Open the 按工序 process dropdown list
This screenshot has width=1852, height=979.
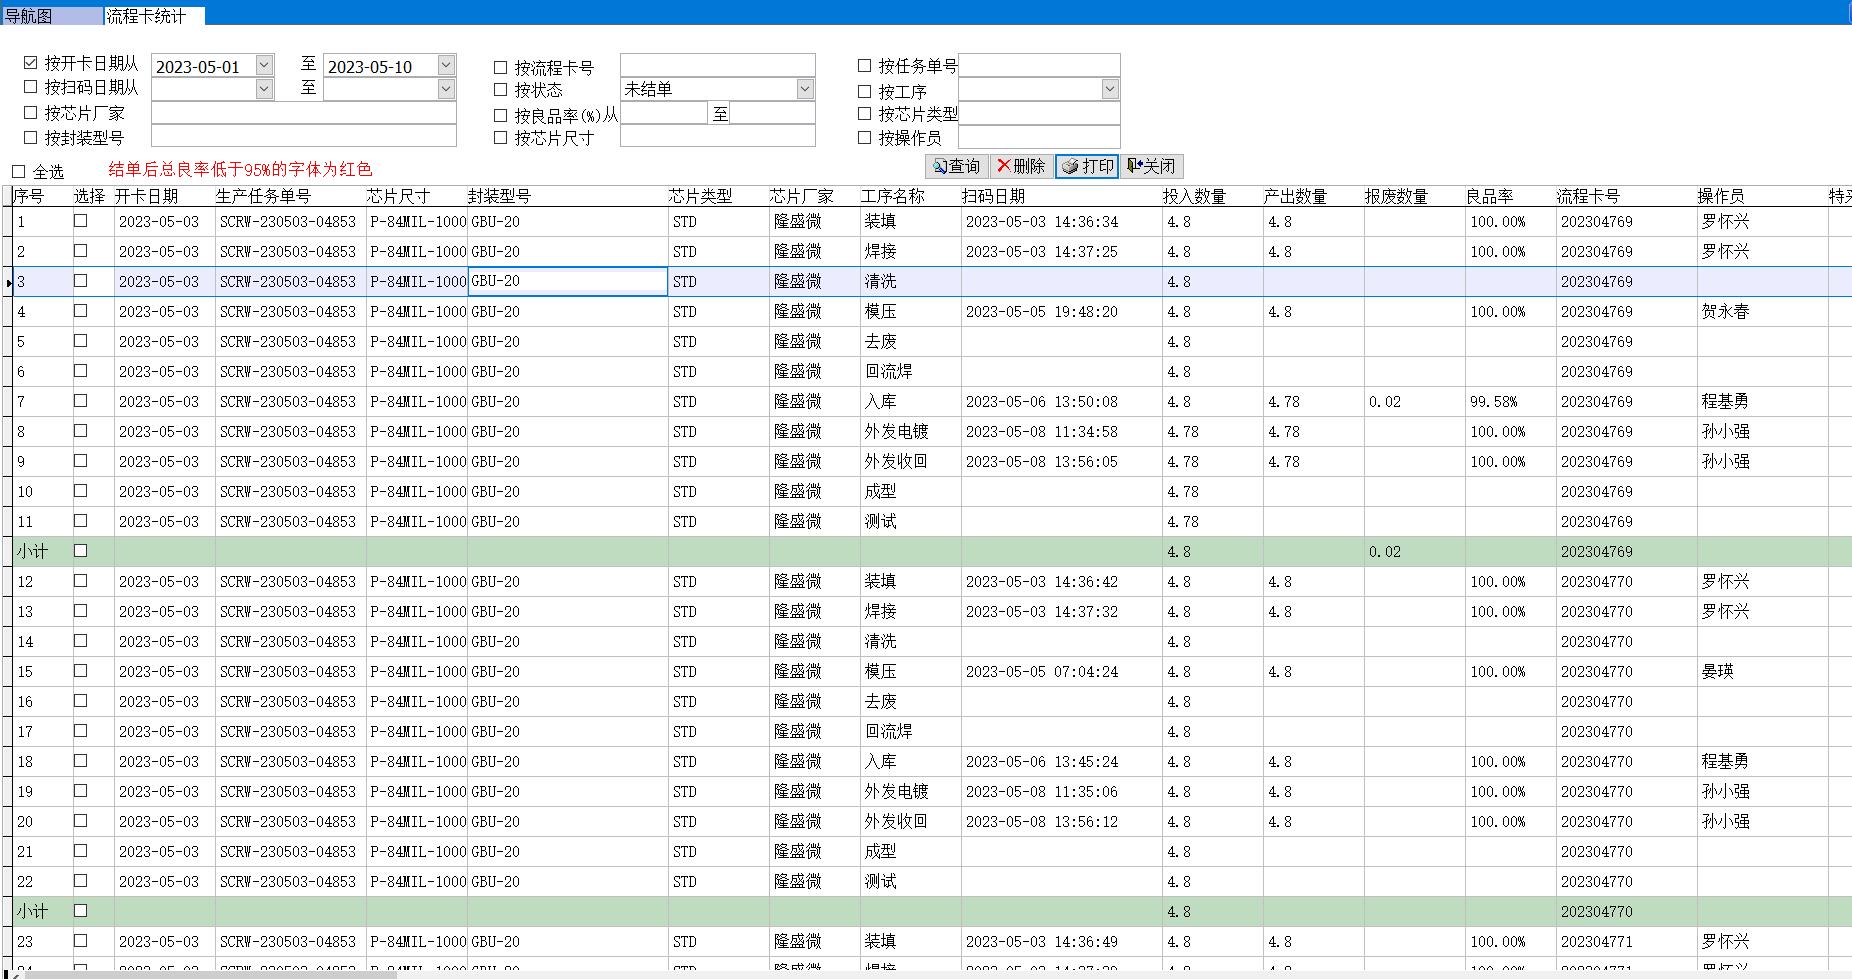point(1109,89)
